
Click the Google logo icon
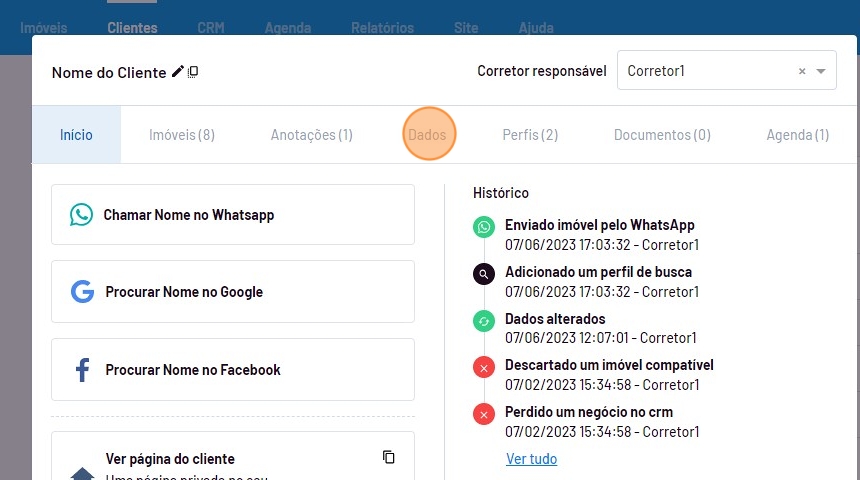click(82, 292)
